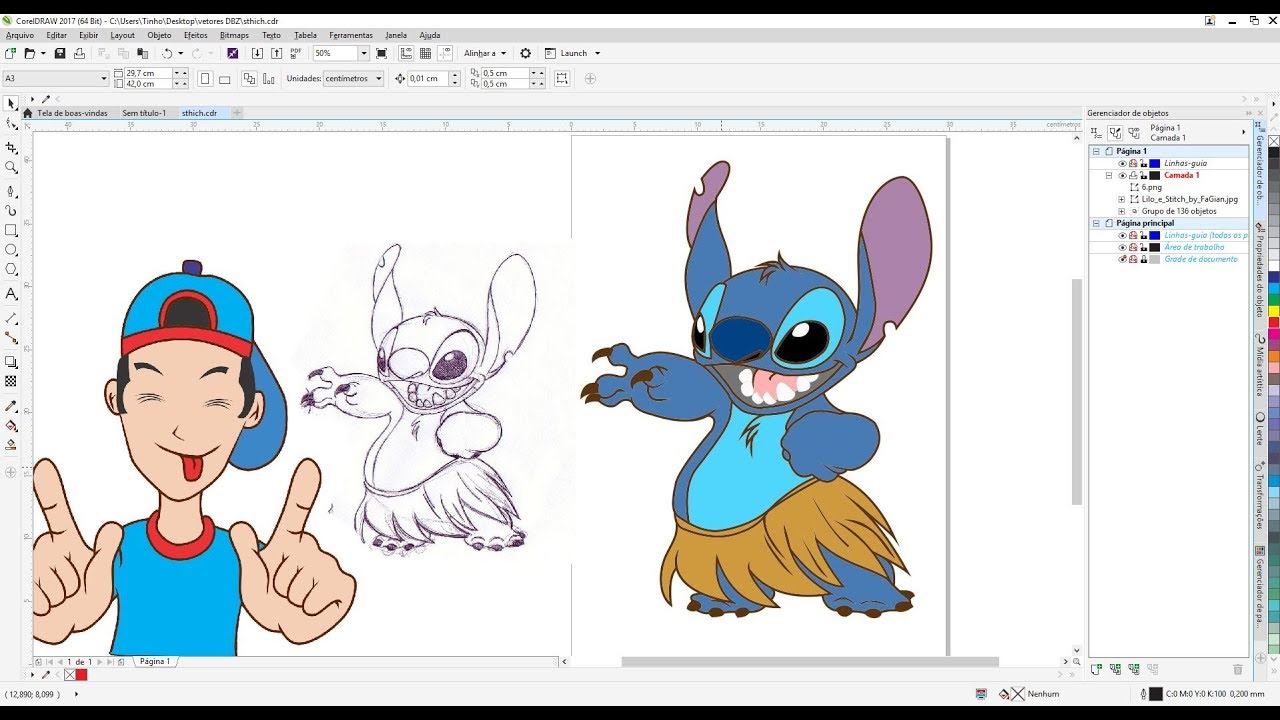
Task: Toggle visibility eye of Linhas-guia on Página 1
Action: pyautogui.click(x=1122, y=163)
